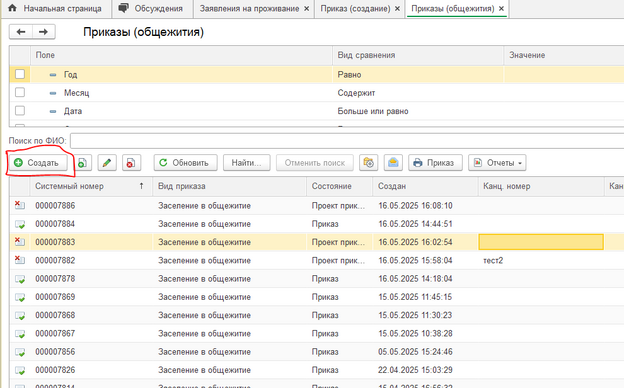Click the Месяц filter field name
This screenshot has height=388, width=624.
click(x=76, y=93)
